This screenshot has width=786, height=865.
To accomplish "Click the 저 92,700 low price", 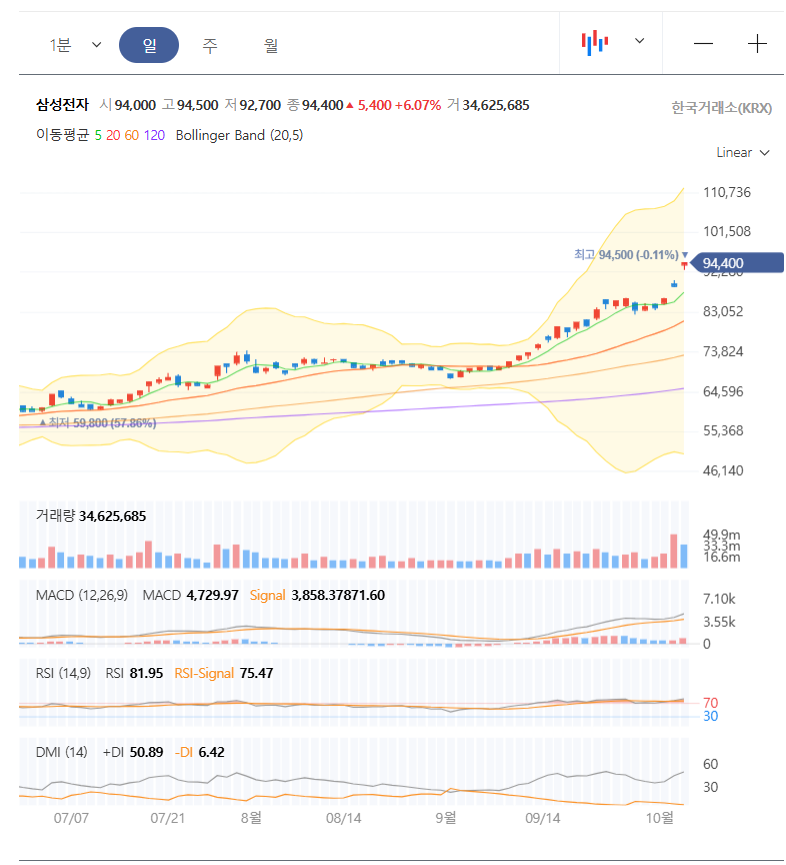I will [253, 105].
